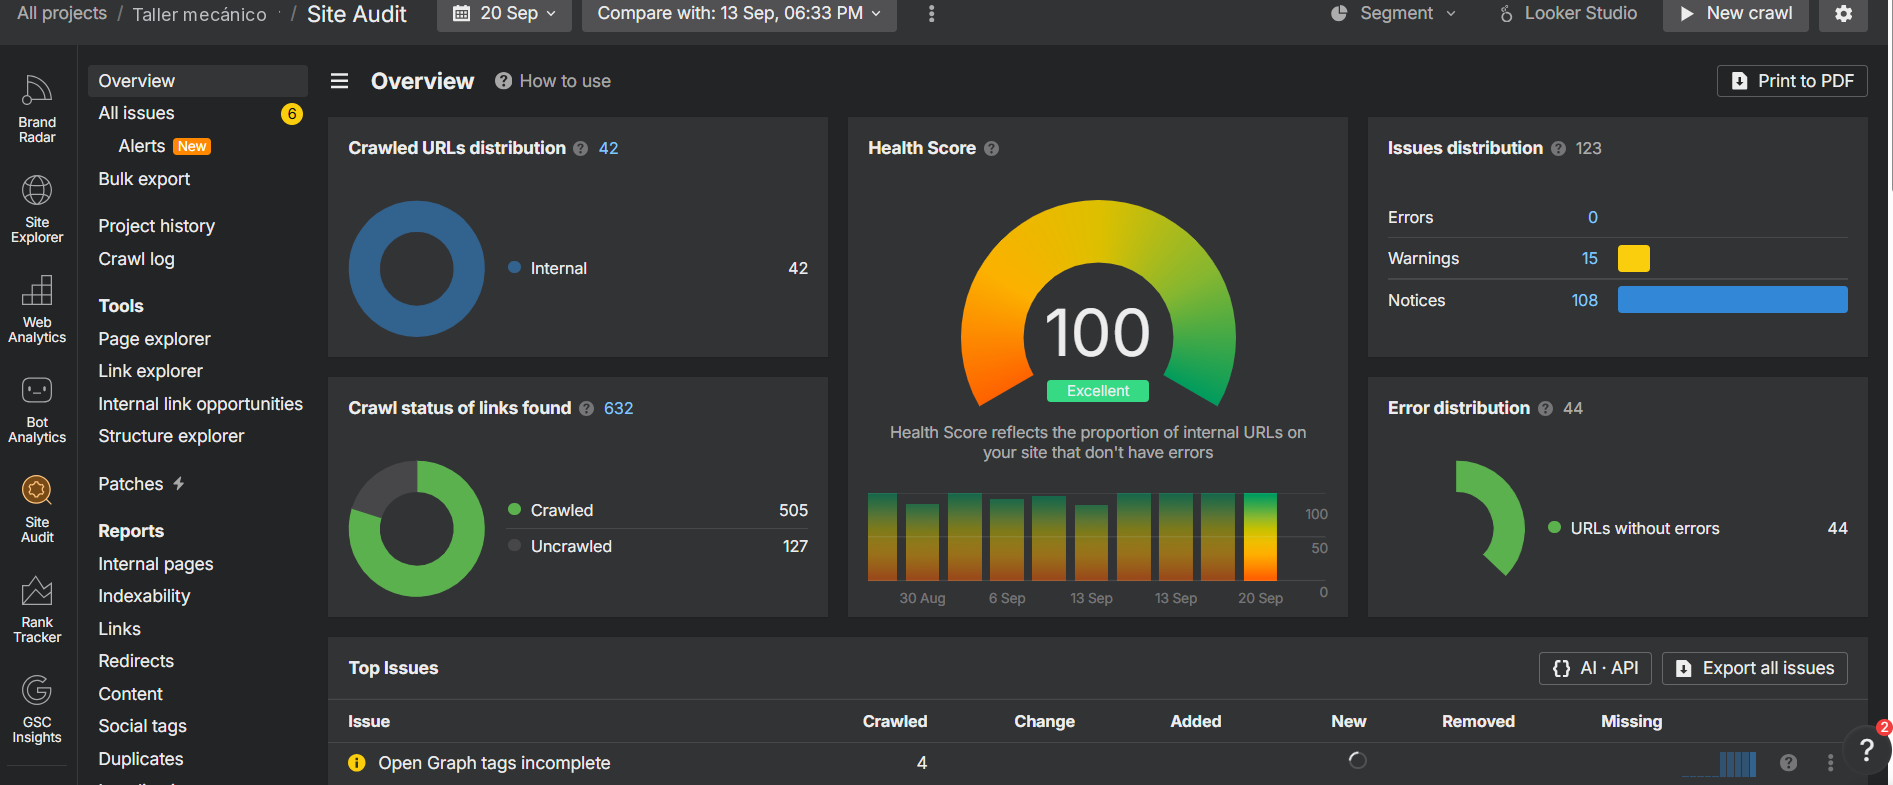This screenshot has width=1893, height=785.
Task: Click the Crawled URLs distribution donut chart
Action: click(416, 269)
